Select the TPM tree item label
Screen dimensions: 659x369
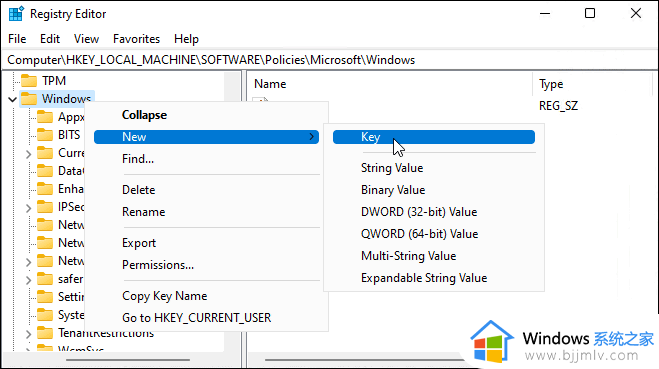54,80
